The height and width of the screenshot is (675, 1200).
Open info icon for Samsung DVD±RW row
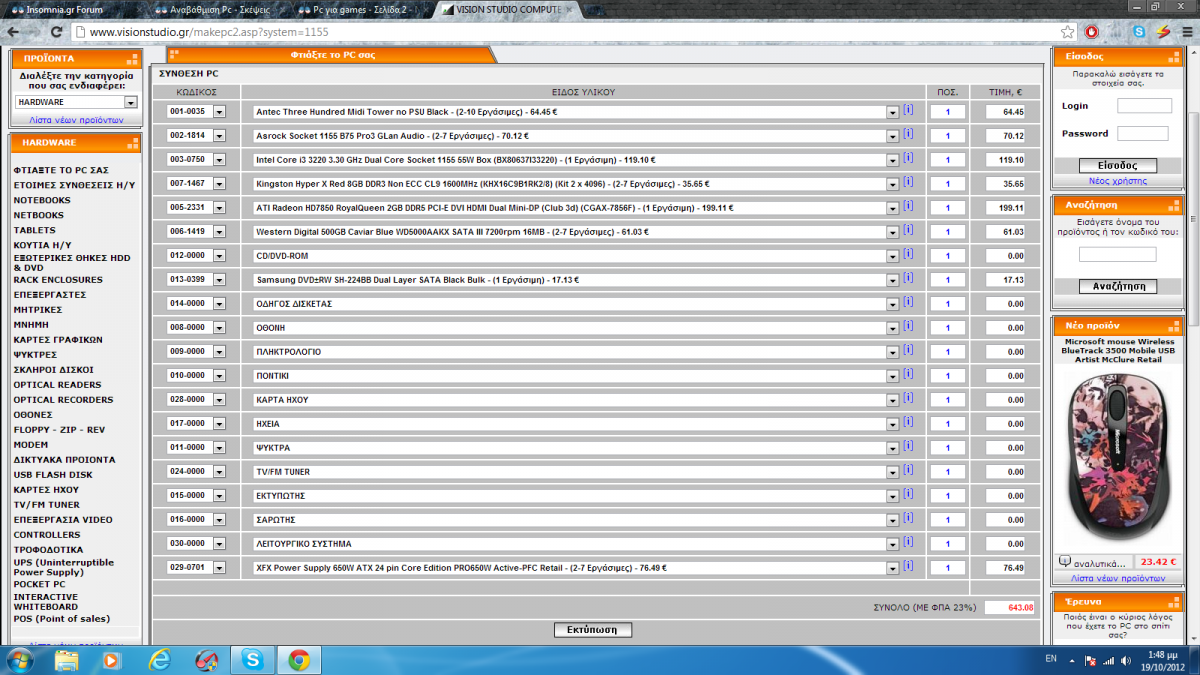pyautogui.click(x=908, y=278)
